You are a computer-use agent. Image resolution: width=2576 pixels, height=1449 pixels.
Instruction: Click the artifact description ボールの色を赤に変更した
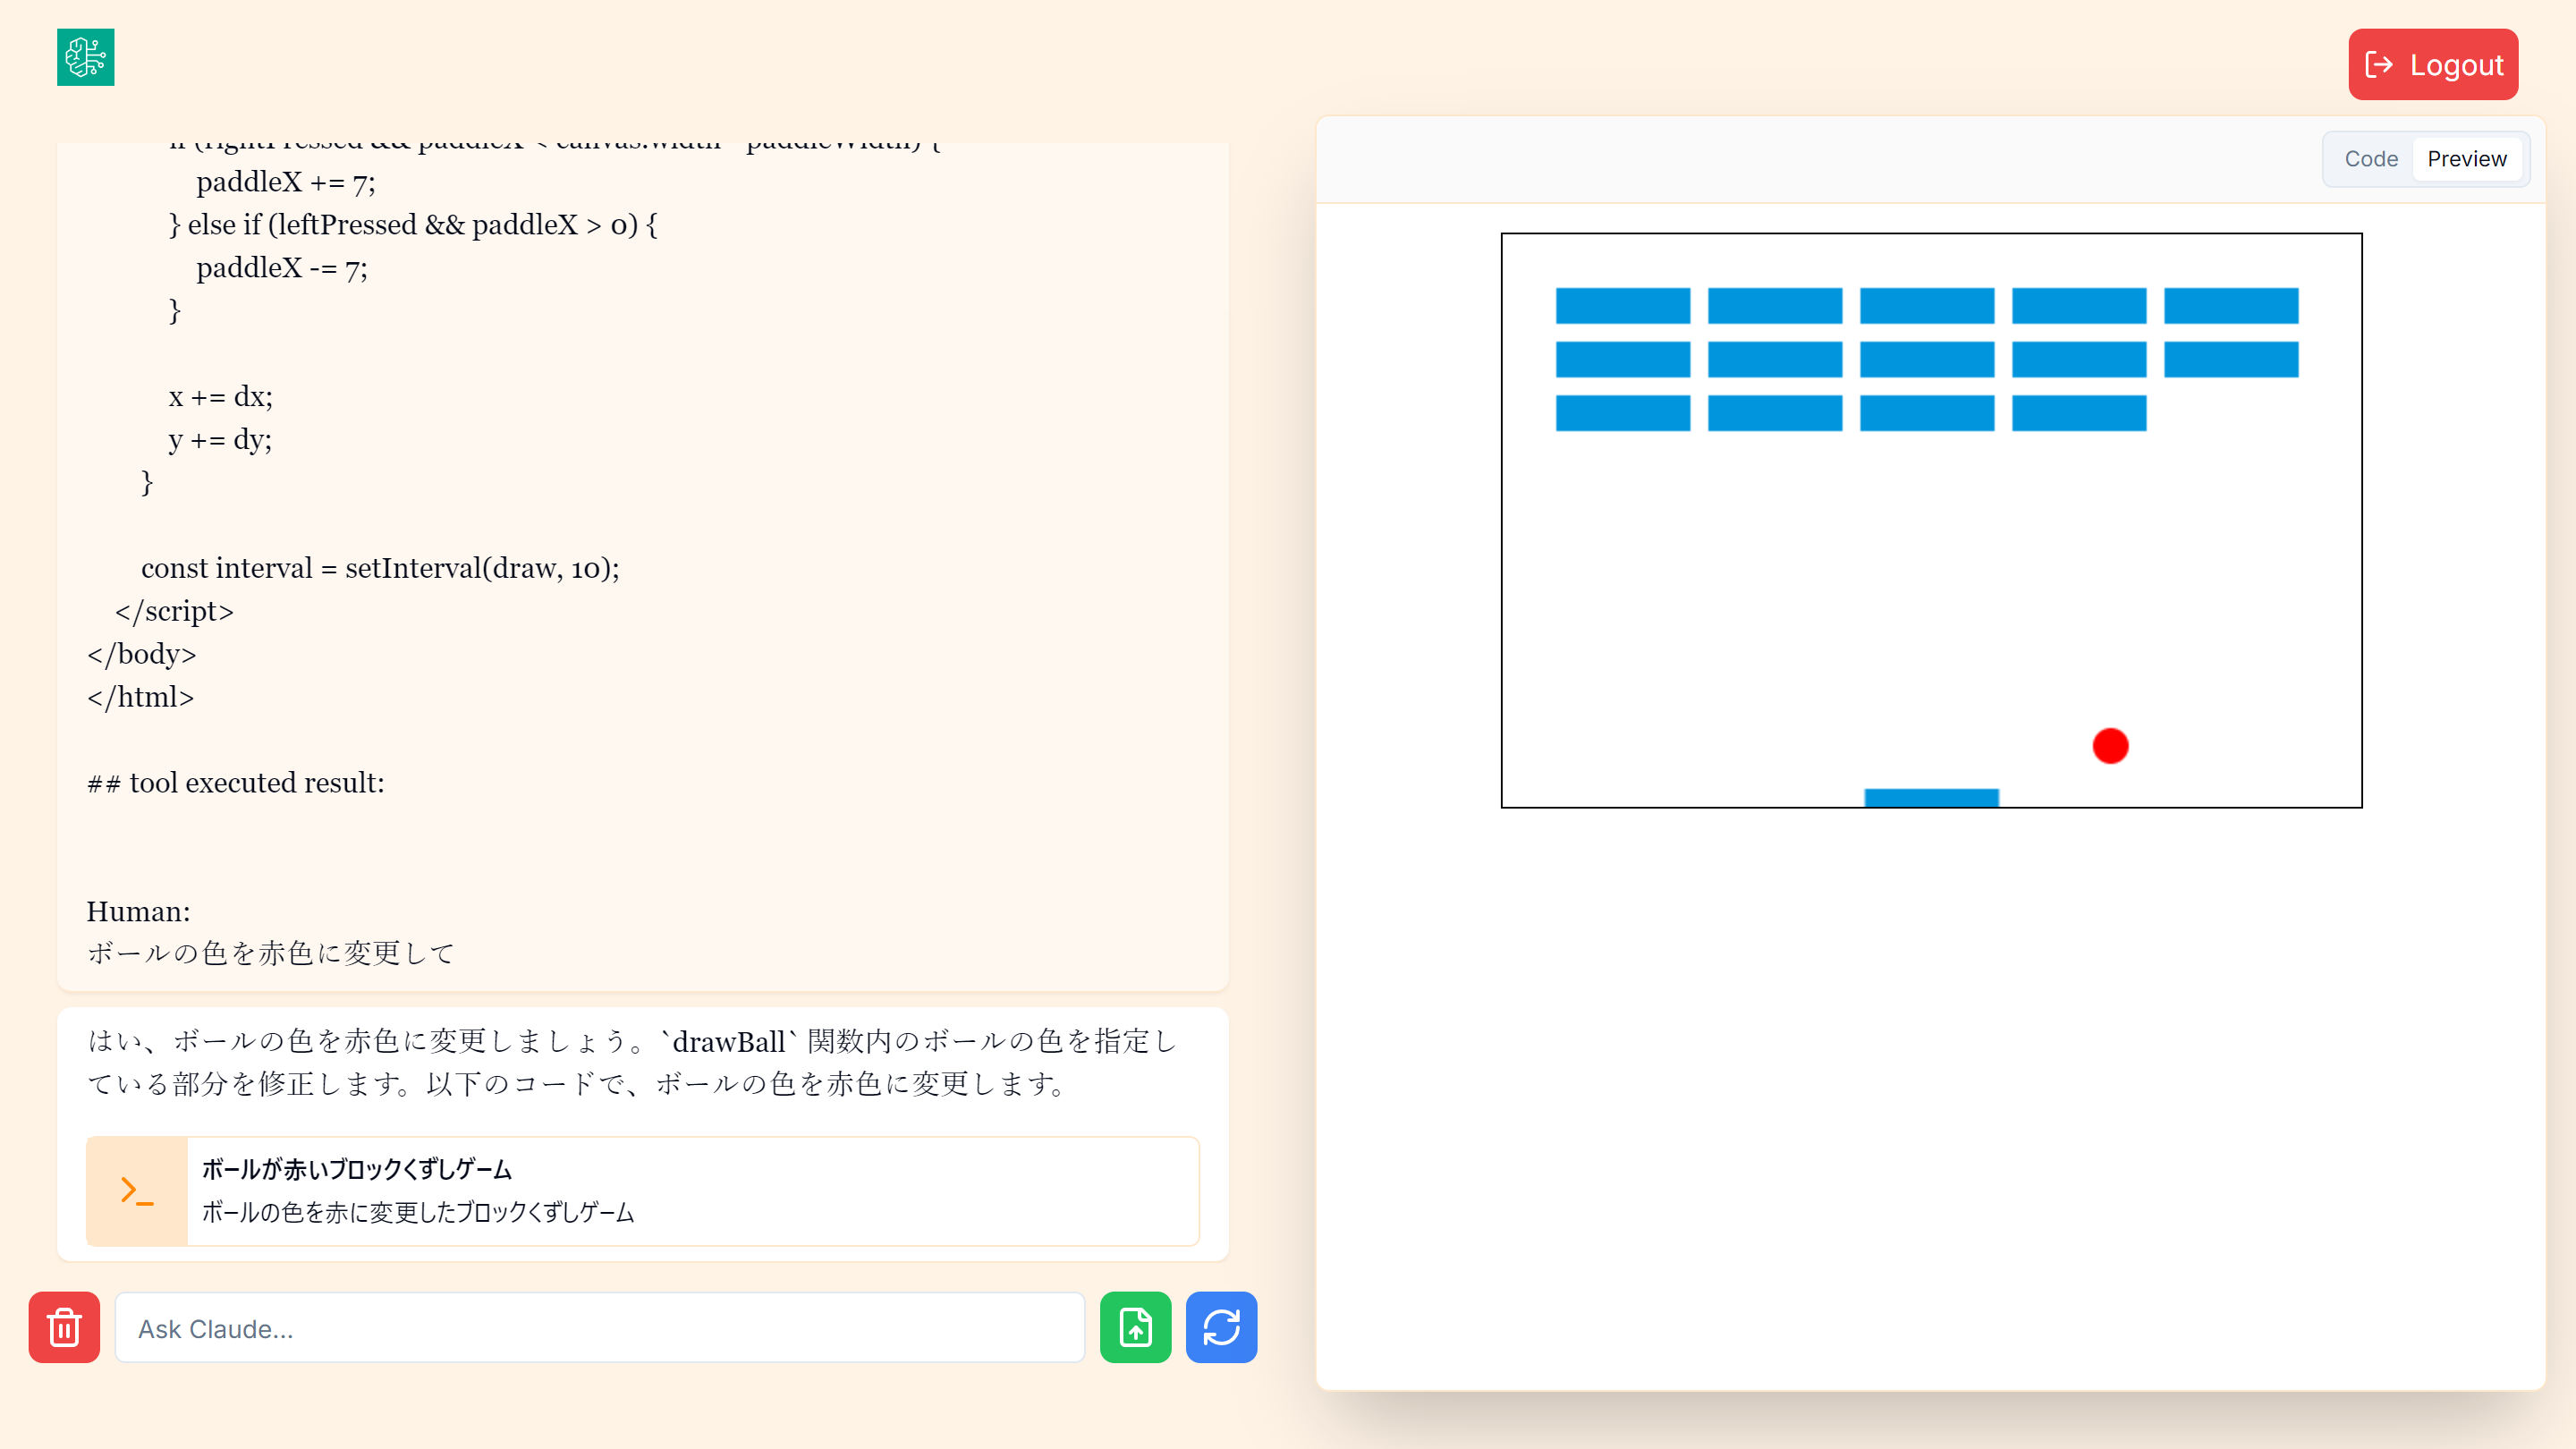(x=418, y=1212)
